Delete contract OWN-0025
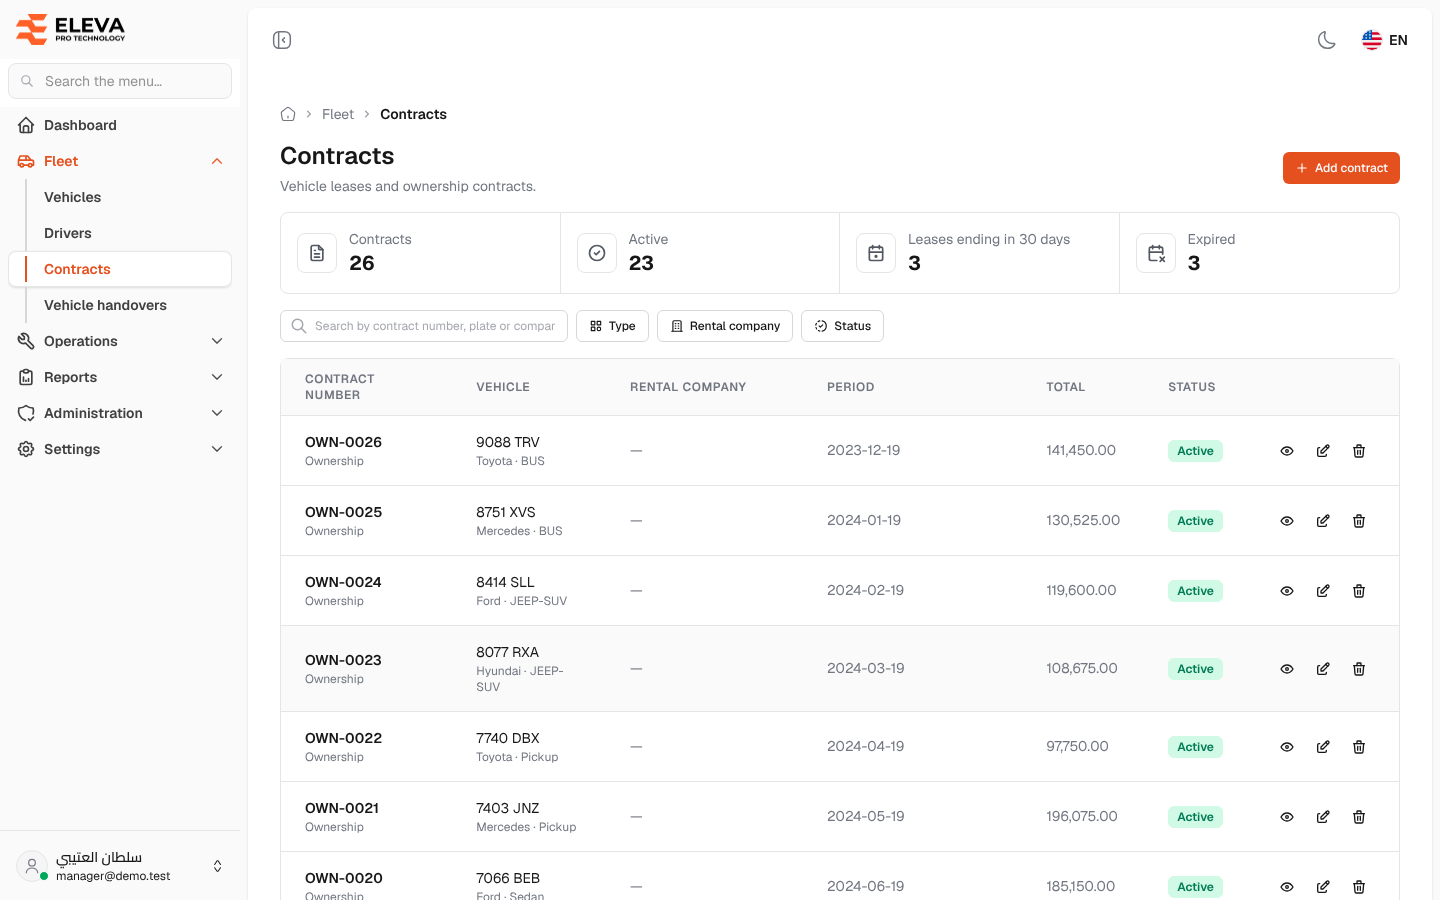This screenshot has width=1440, height=900. 1359,521
